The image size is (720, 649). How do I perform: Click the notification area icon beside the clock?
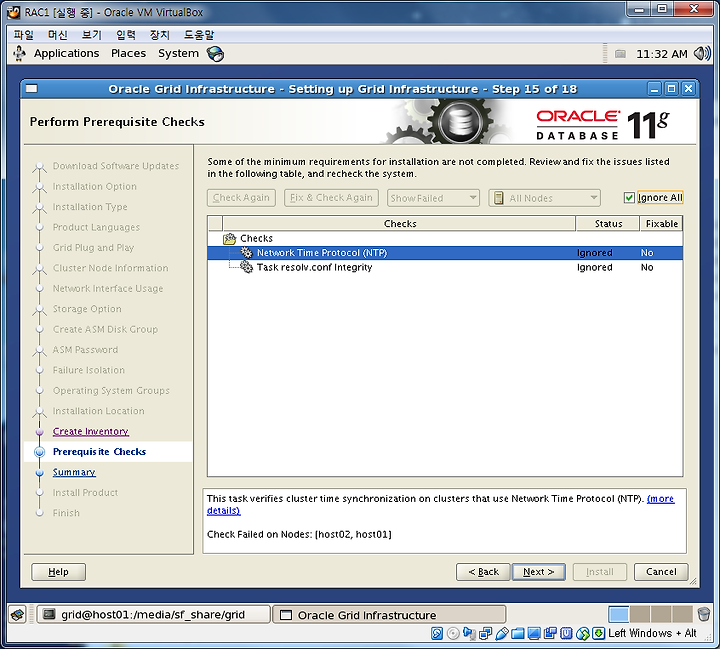620,54
